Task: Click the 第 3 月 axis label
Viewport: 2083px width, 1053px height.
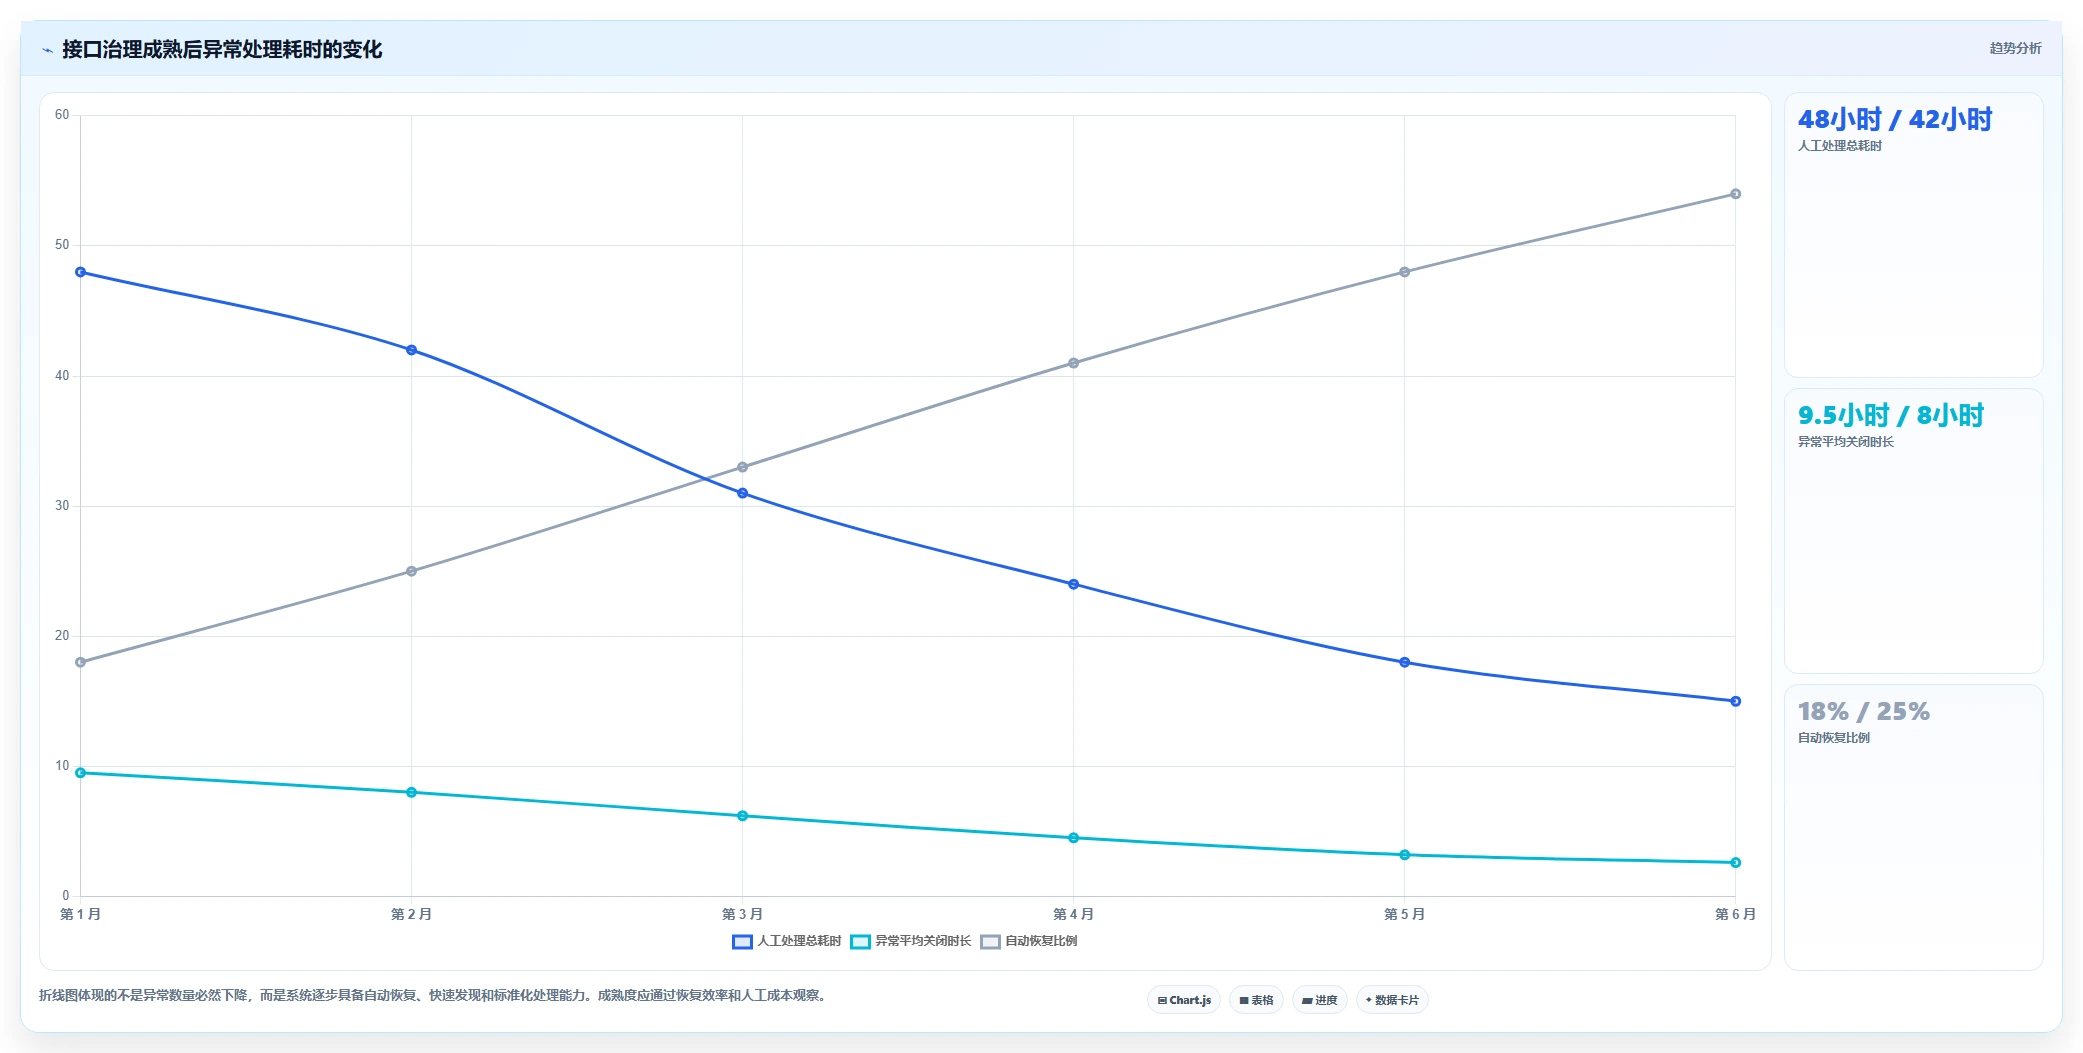Action: (742, 914)
